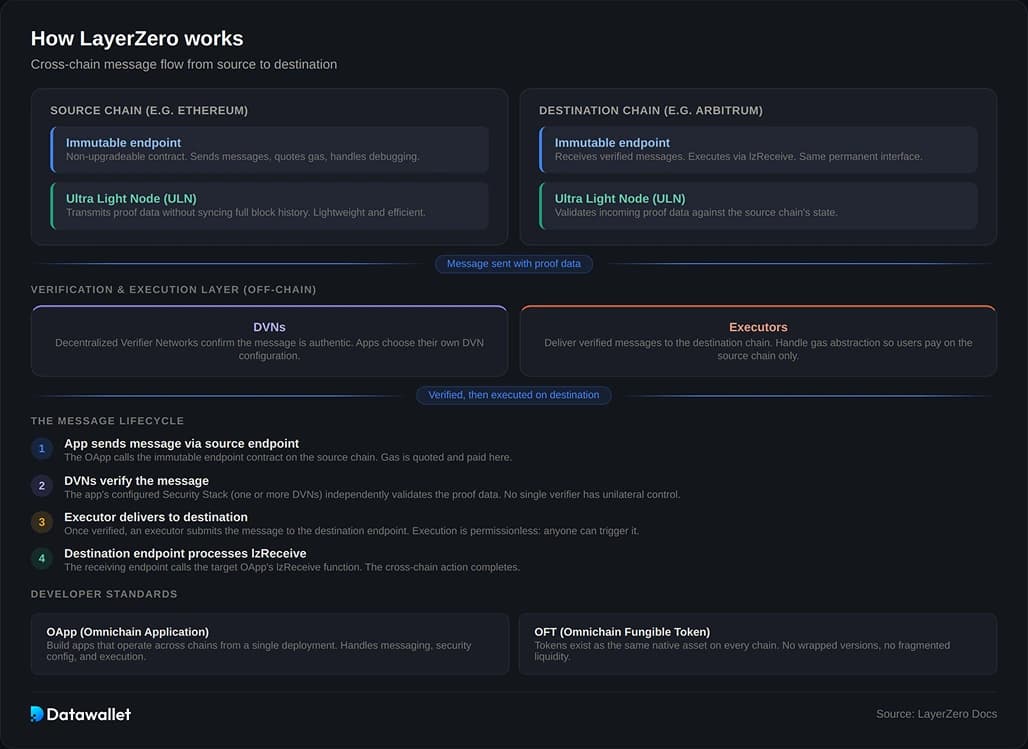Click the DVNs card
This screenshot has height=749, width=1028.
tap(270, 341)
